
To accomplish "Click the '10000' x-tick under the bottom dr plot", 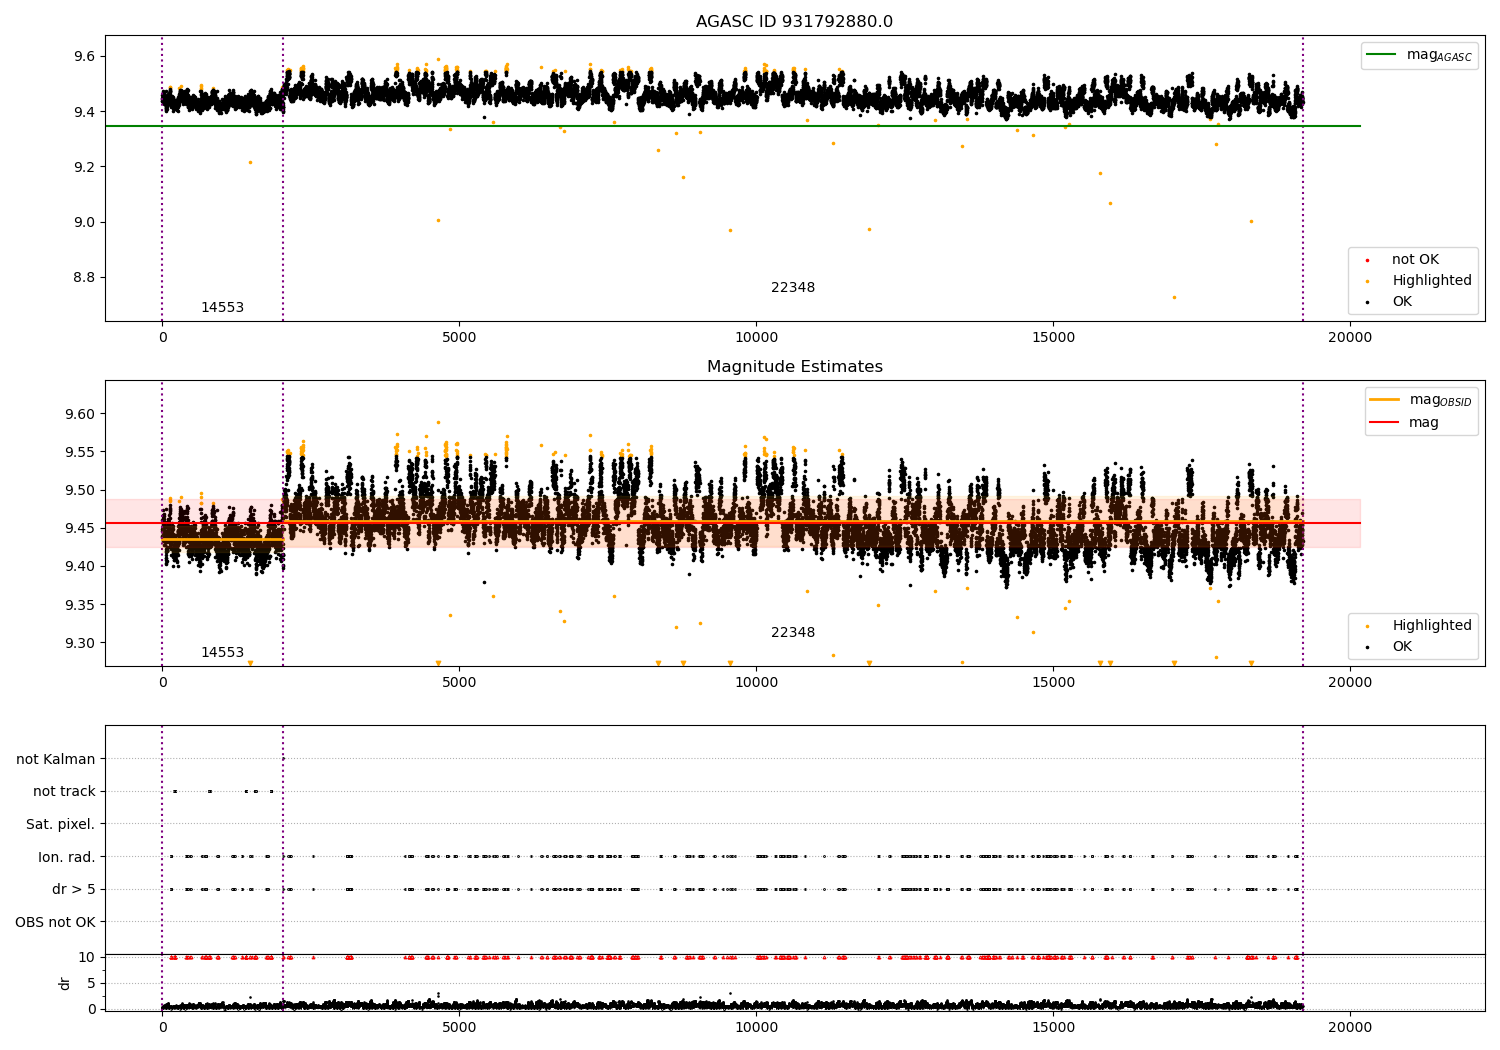I will 756,1027.
